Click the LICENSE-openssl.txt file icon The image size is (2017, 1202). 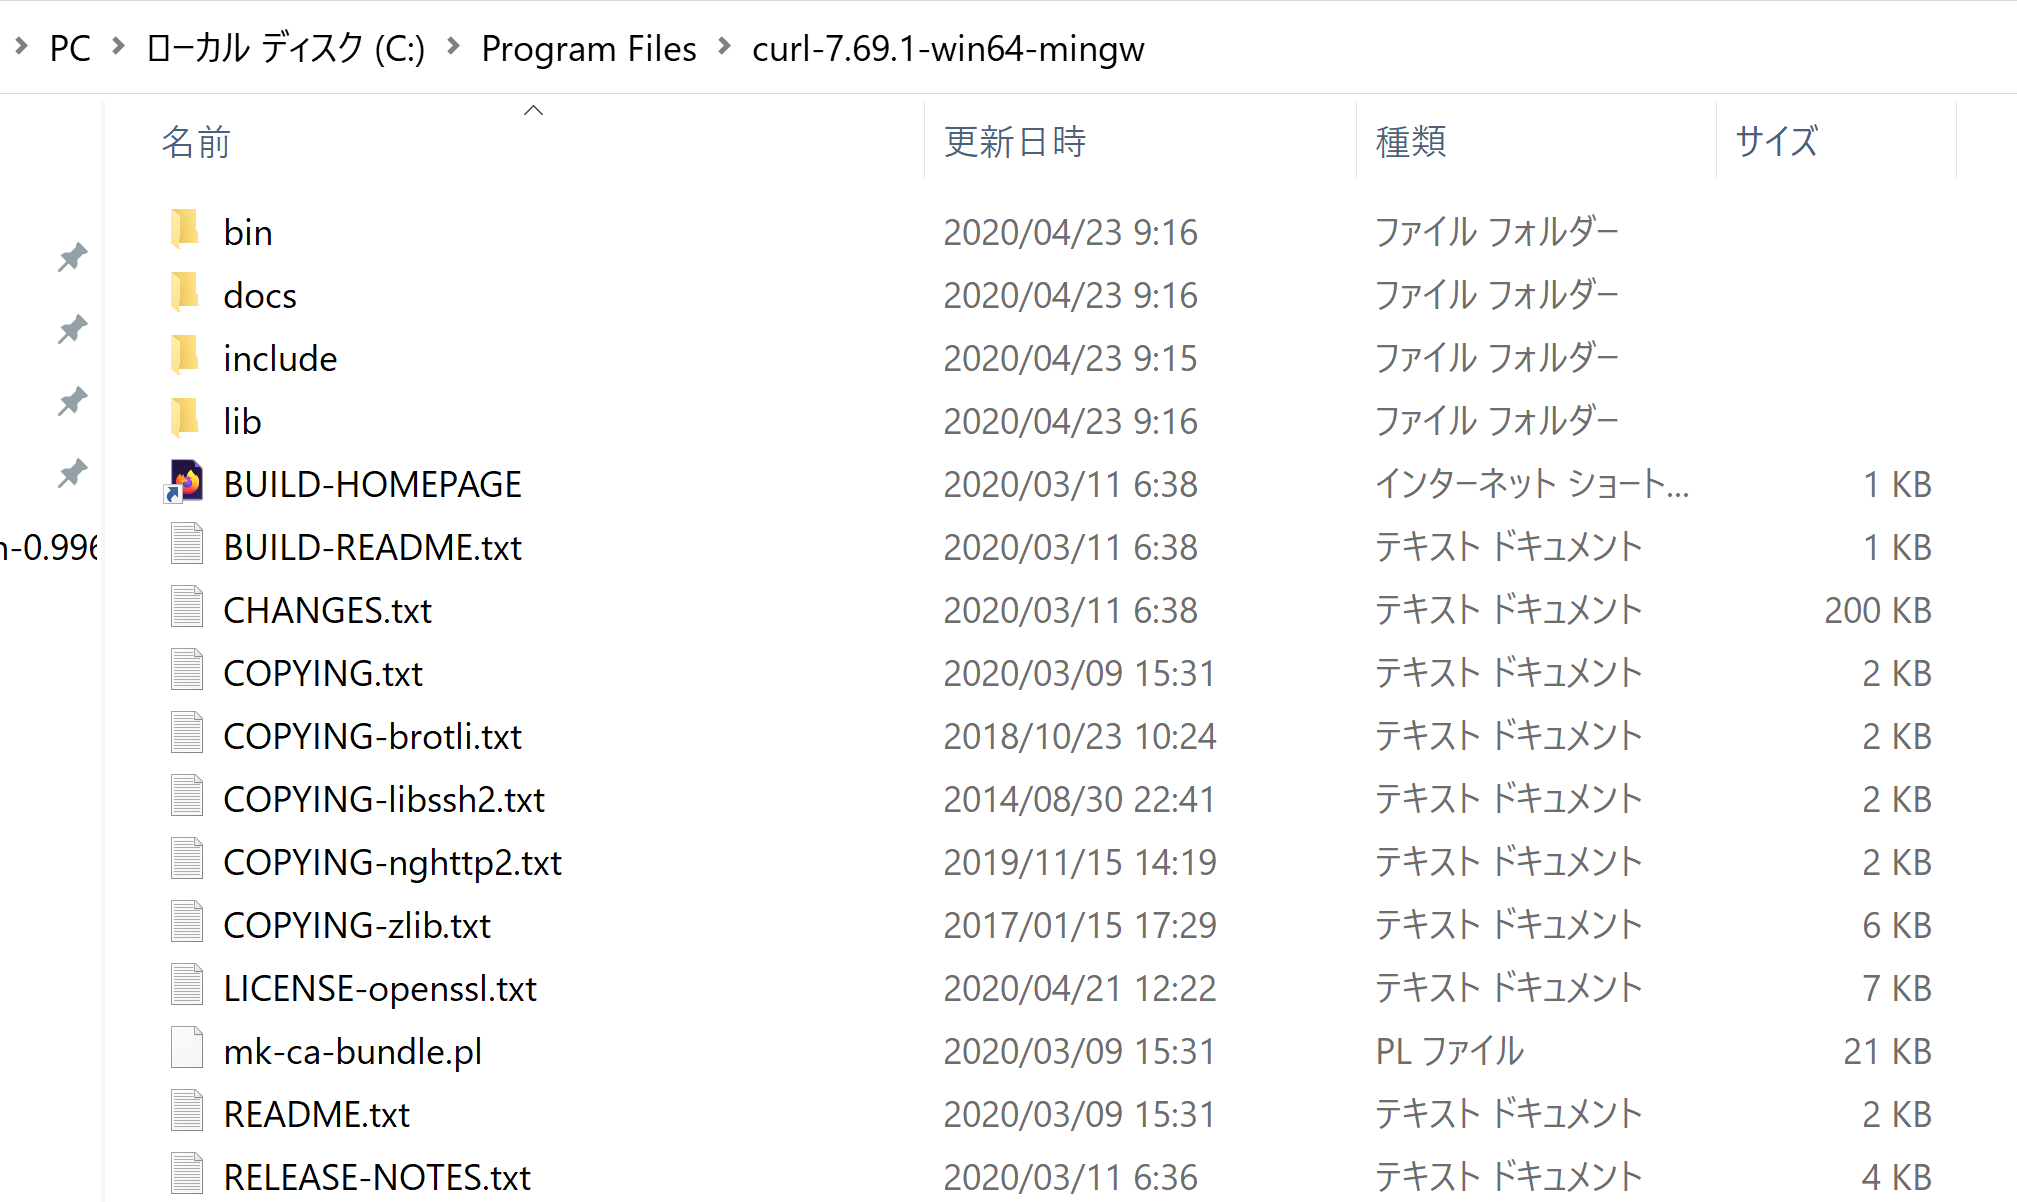pyautogui.click(x=187, y=986)
